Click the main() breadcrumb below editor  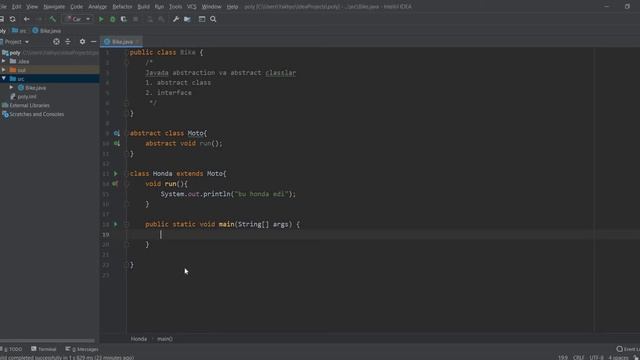tap(164, 339)
